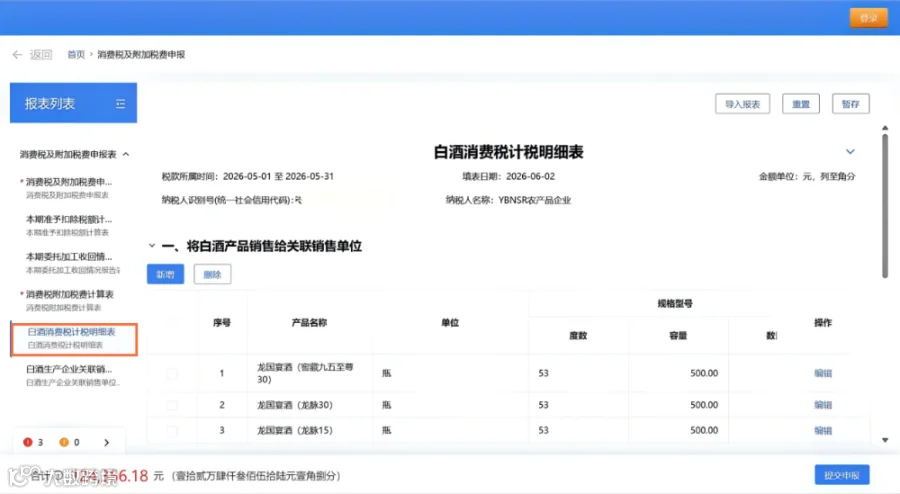Tick the checkbox for row 3 龙脉15
900x494 pixels.
pos(172,430)
